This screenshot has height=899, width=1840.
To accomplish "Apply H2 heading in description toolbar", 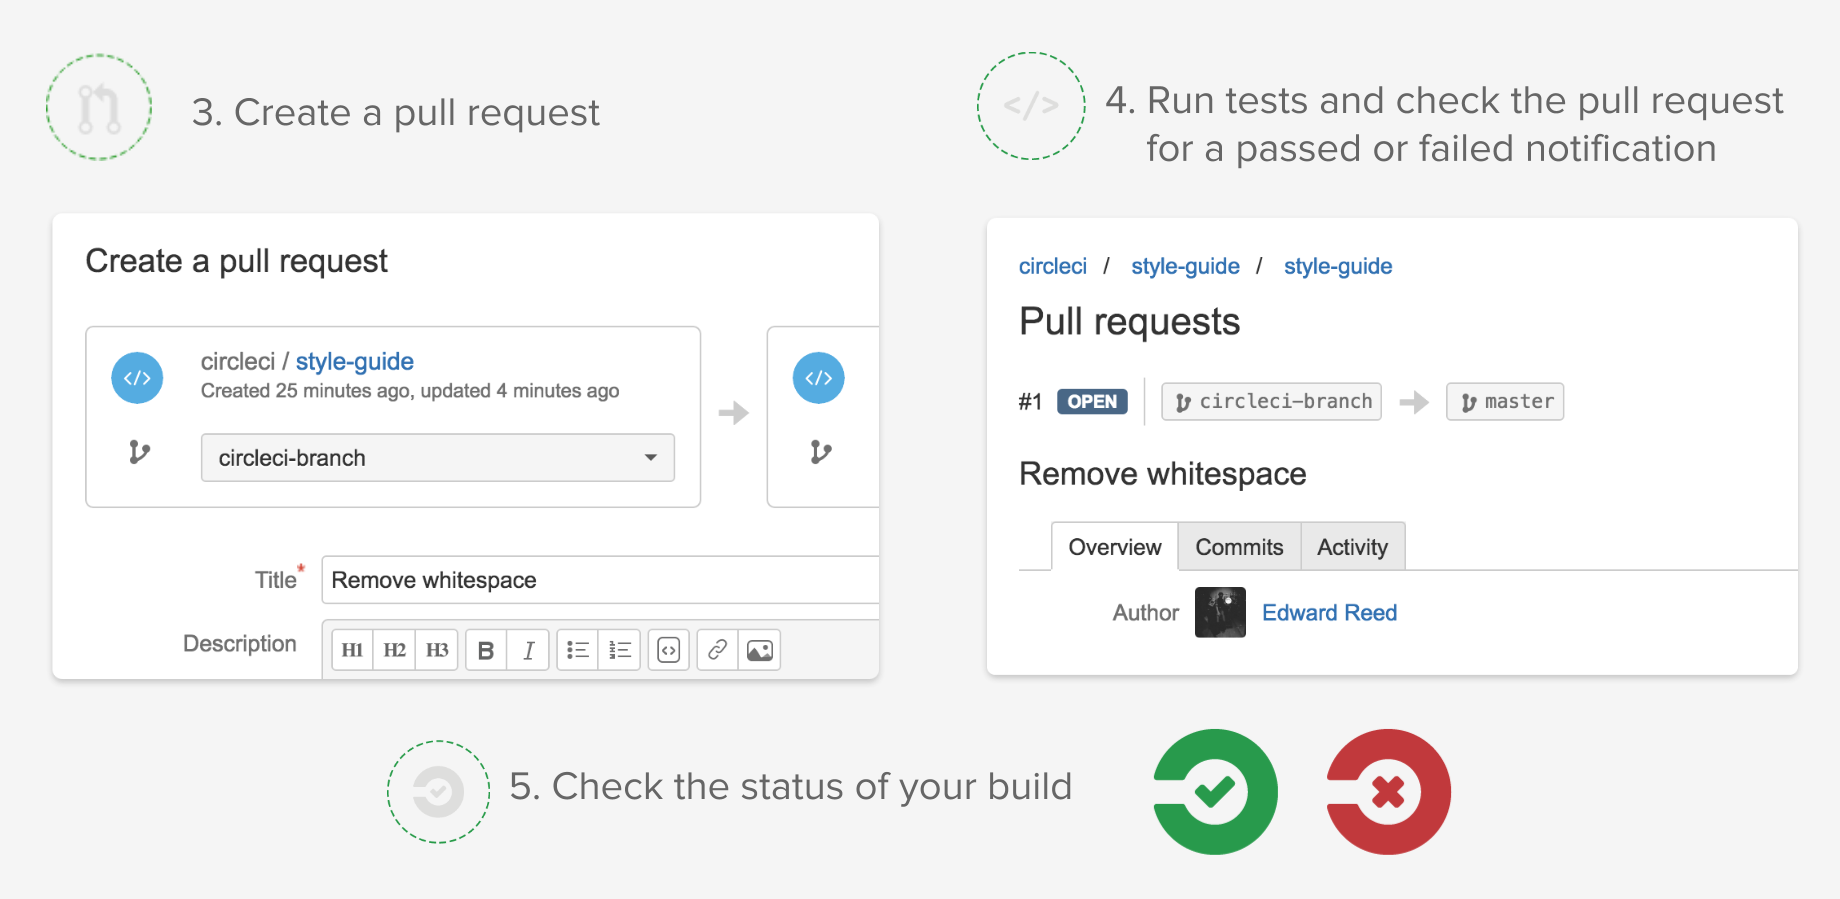I will pos(394,650).
